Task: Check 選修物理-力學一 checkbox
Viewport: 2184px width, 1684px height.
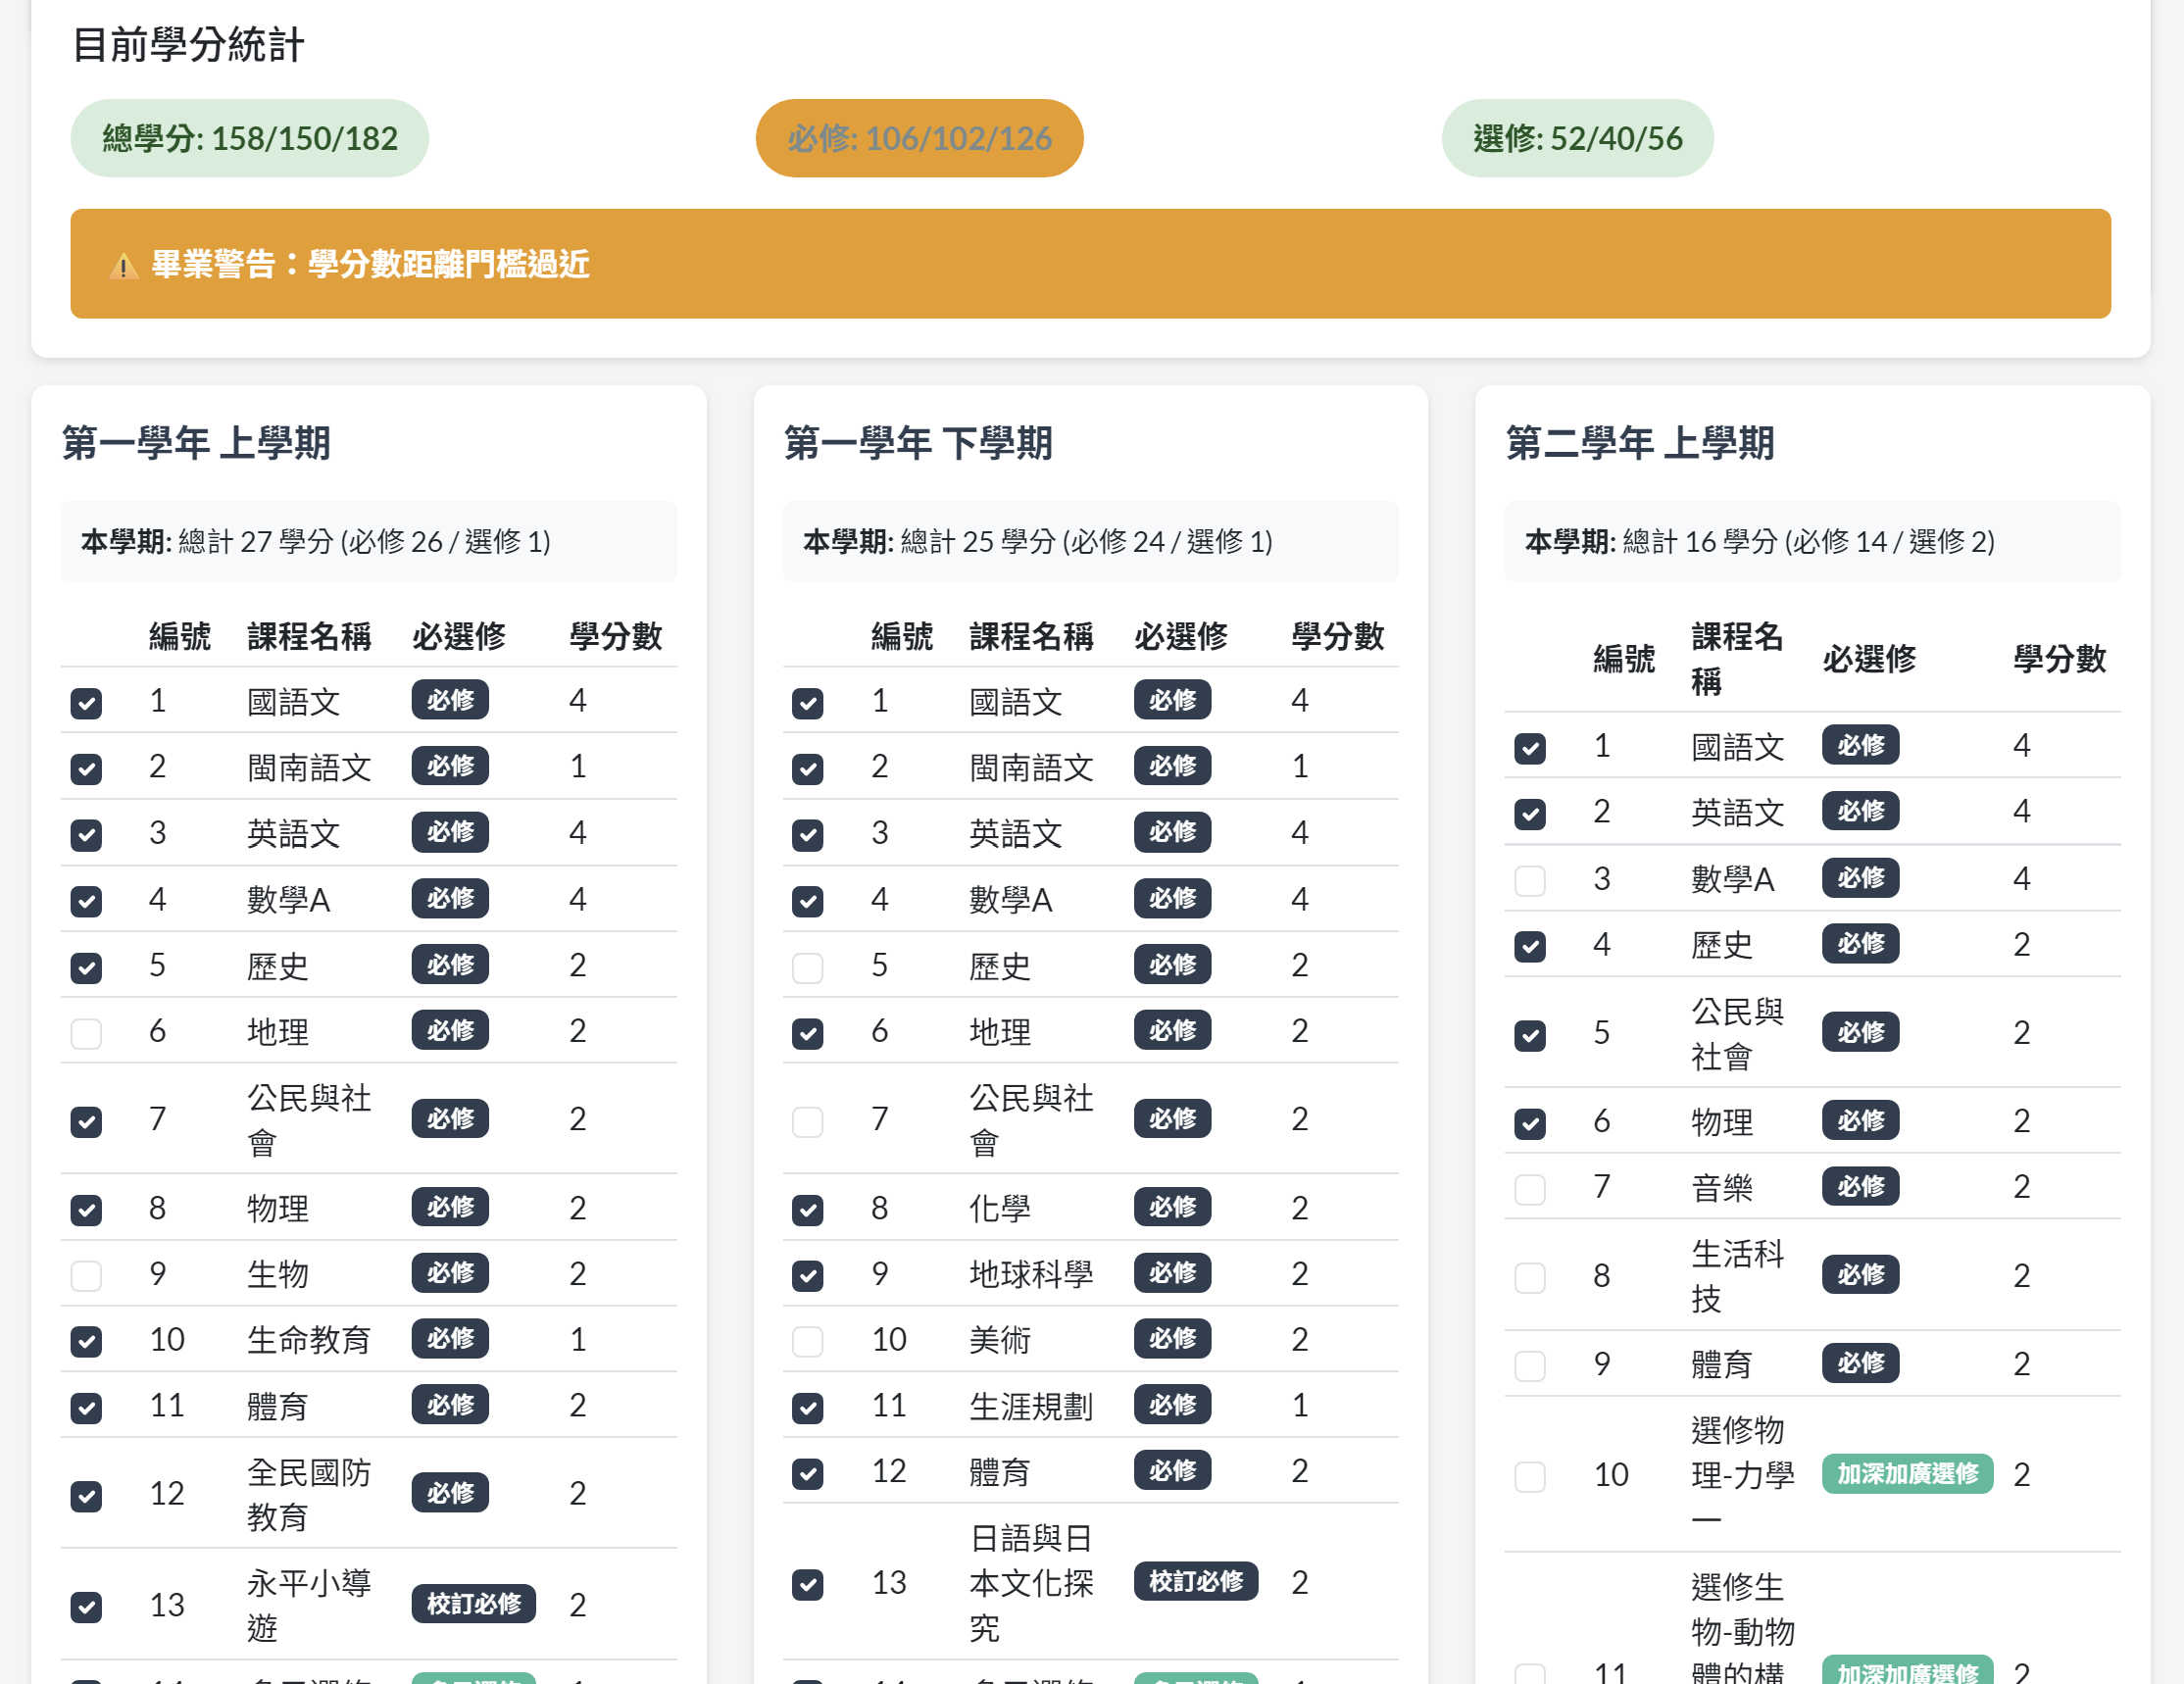Action: coord(1530,1476)
